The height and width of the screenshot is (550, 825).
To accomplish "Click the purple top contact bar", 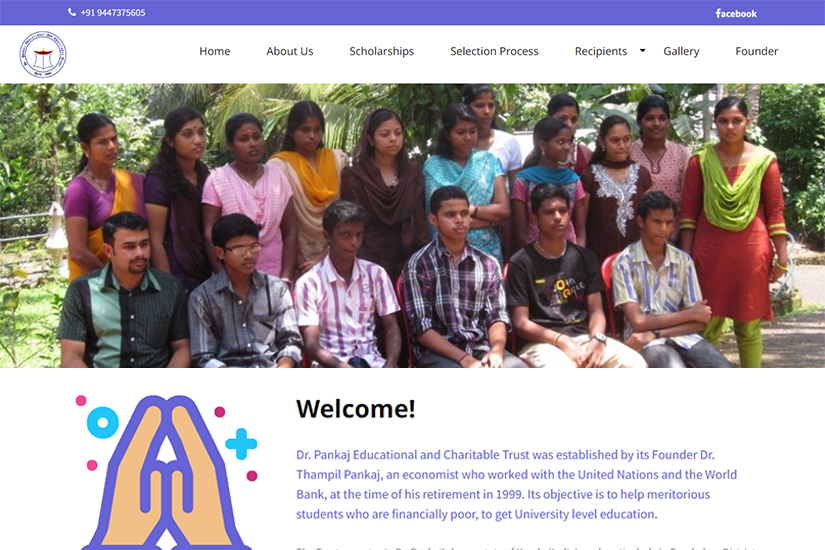I will coord(412,13).
